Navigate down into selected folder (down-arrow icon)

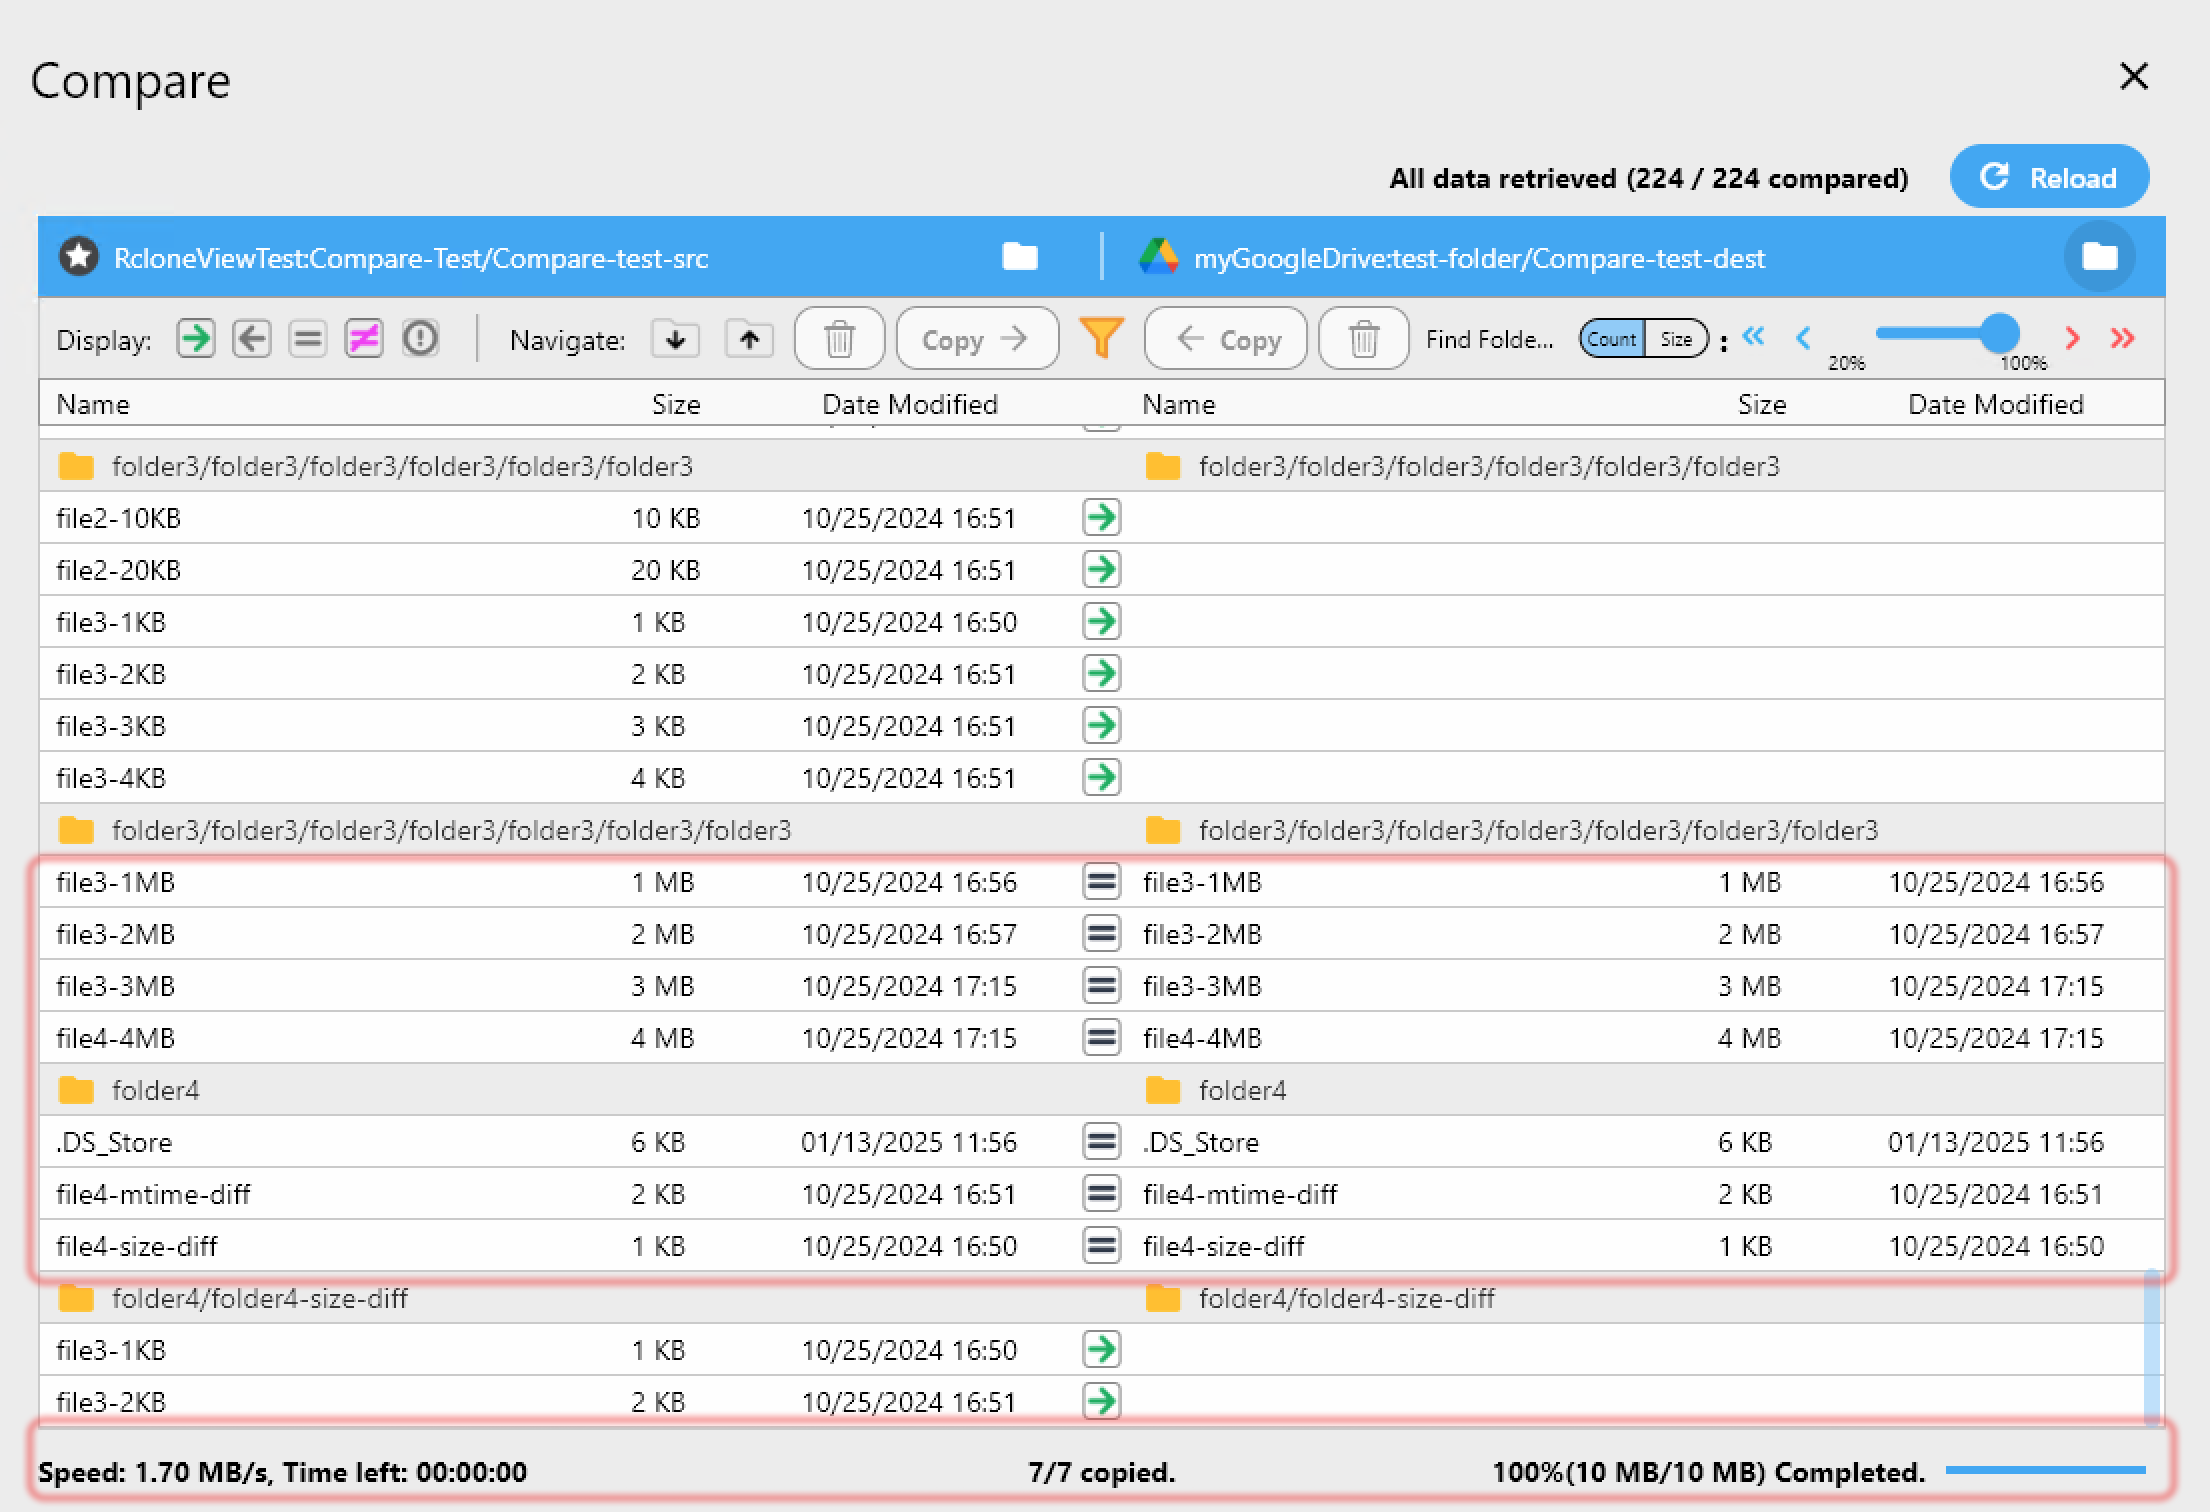point(675,338)
